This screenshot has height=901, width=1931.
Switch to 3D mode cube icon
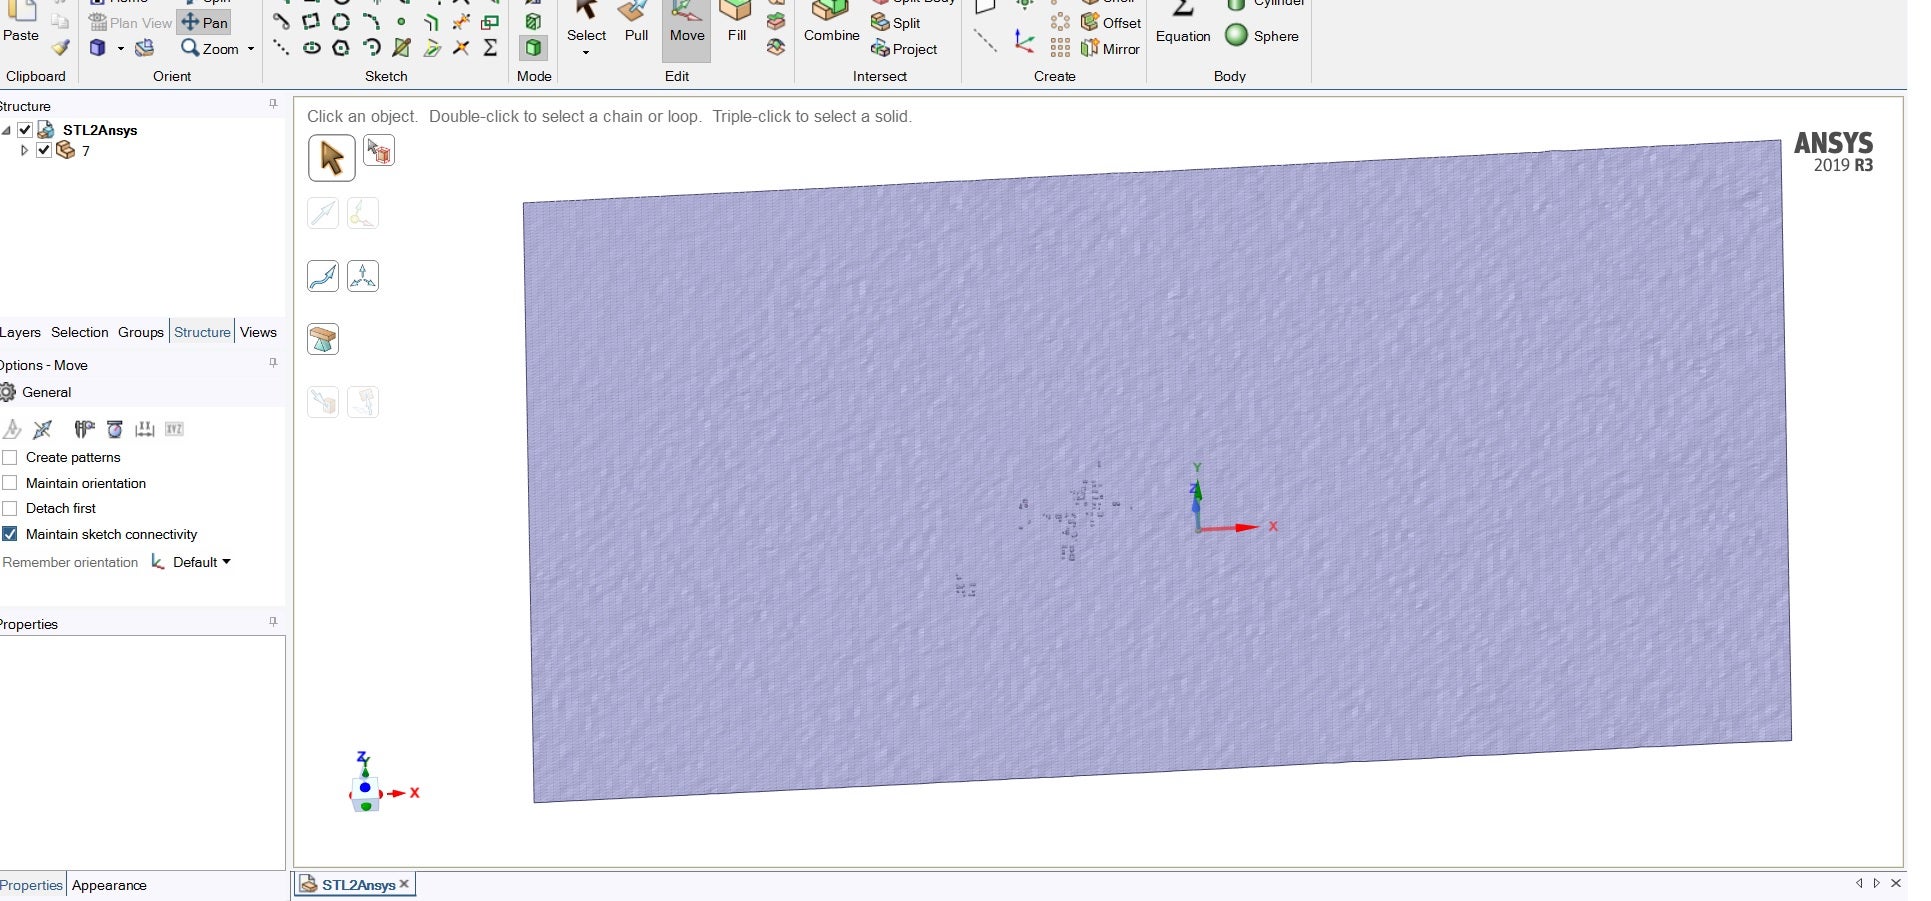point(534,48)
